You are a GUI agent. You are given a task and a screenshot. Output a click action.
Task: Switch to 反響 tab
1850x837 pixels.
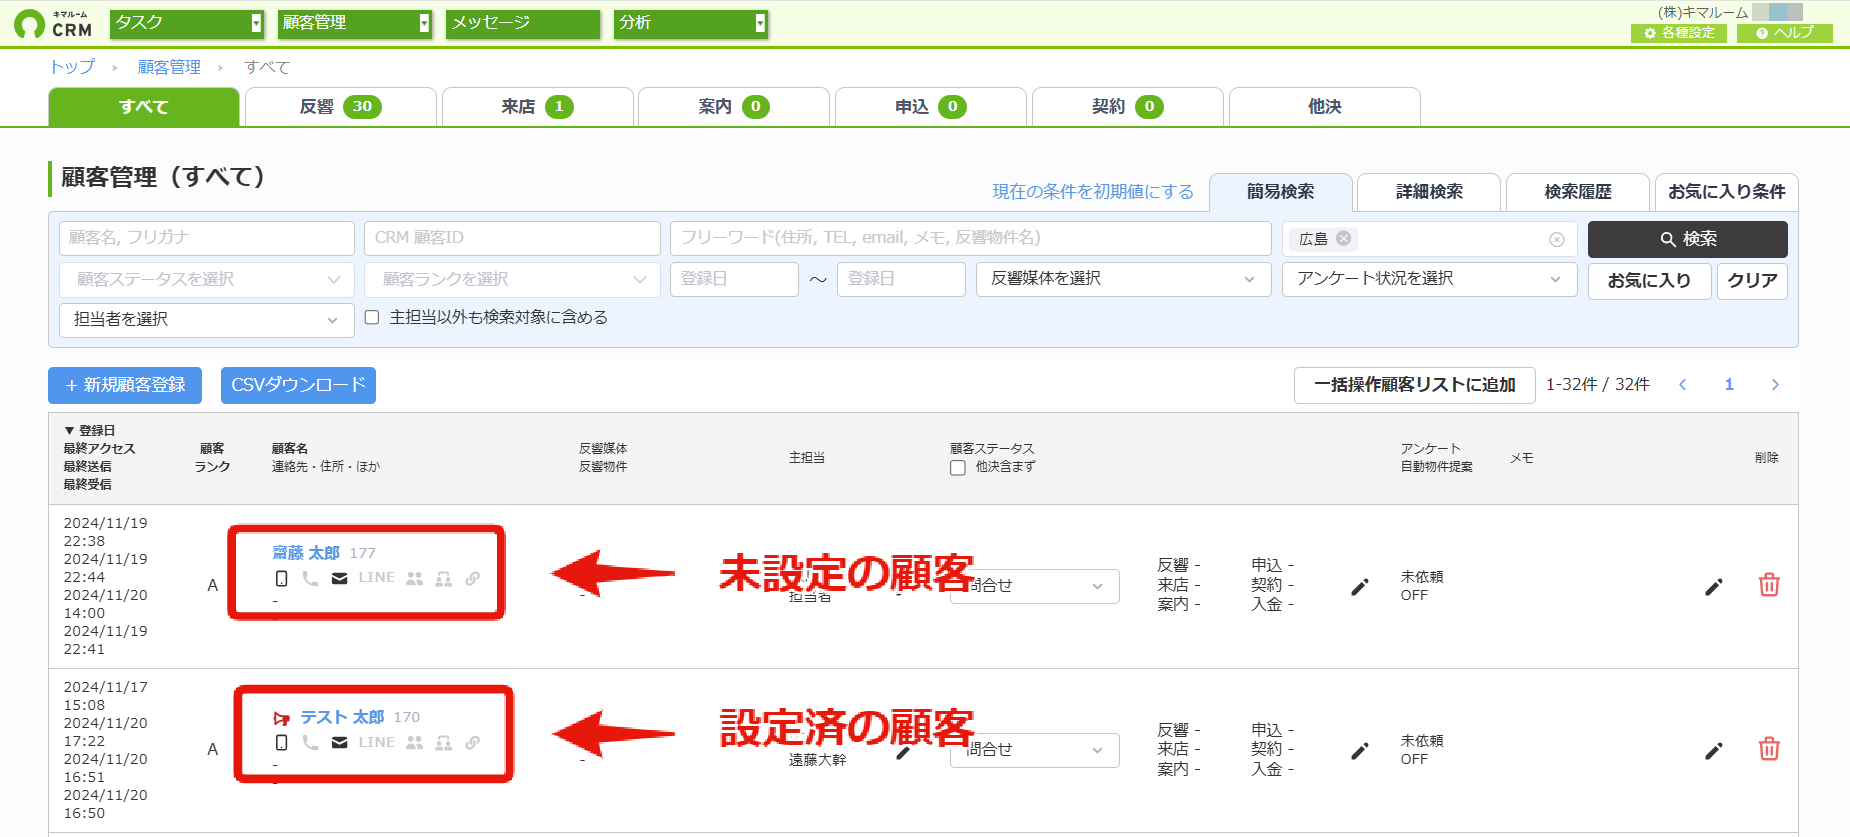click(x=341, y=107)
